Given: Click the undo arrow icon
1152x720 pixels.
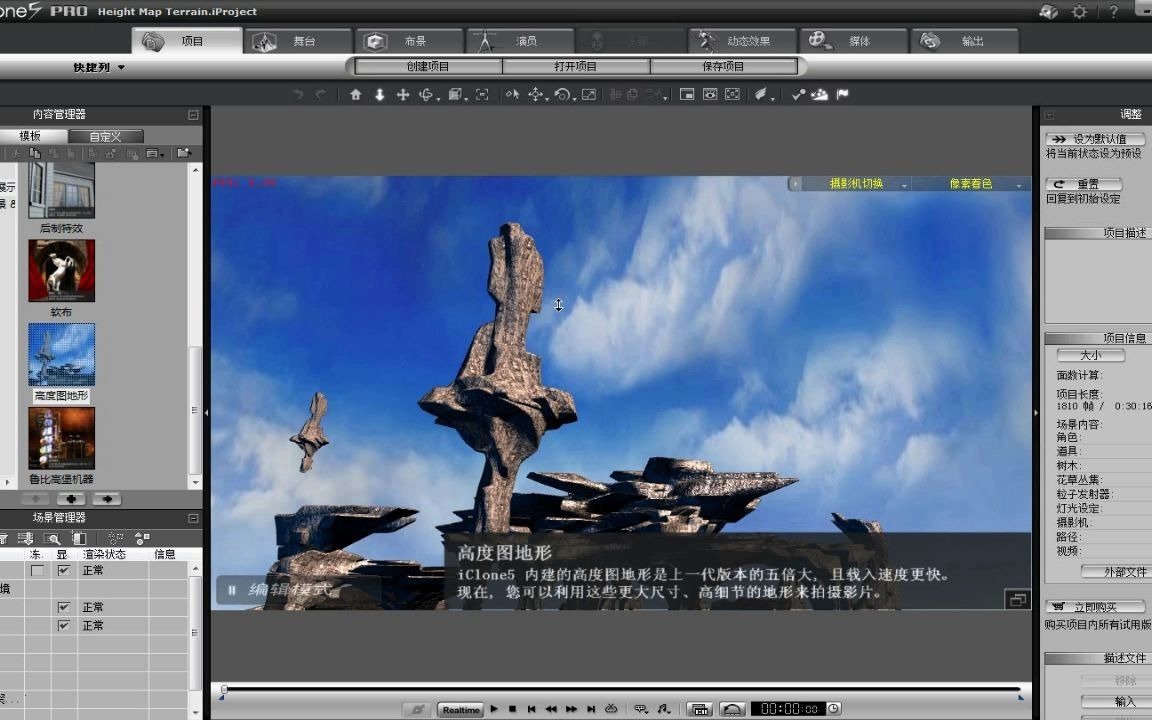Looking at the screenshot, I should pos(296,94).
